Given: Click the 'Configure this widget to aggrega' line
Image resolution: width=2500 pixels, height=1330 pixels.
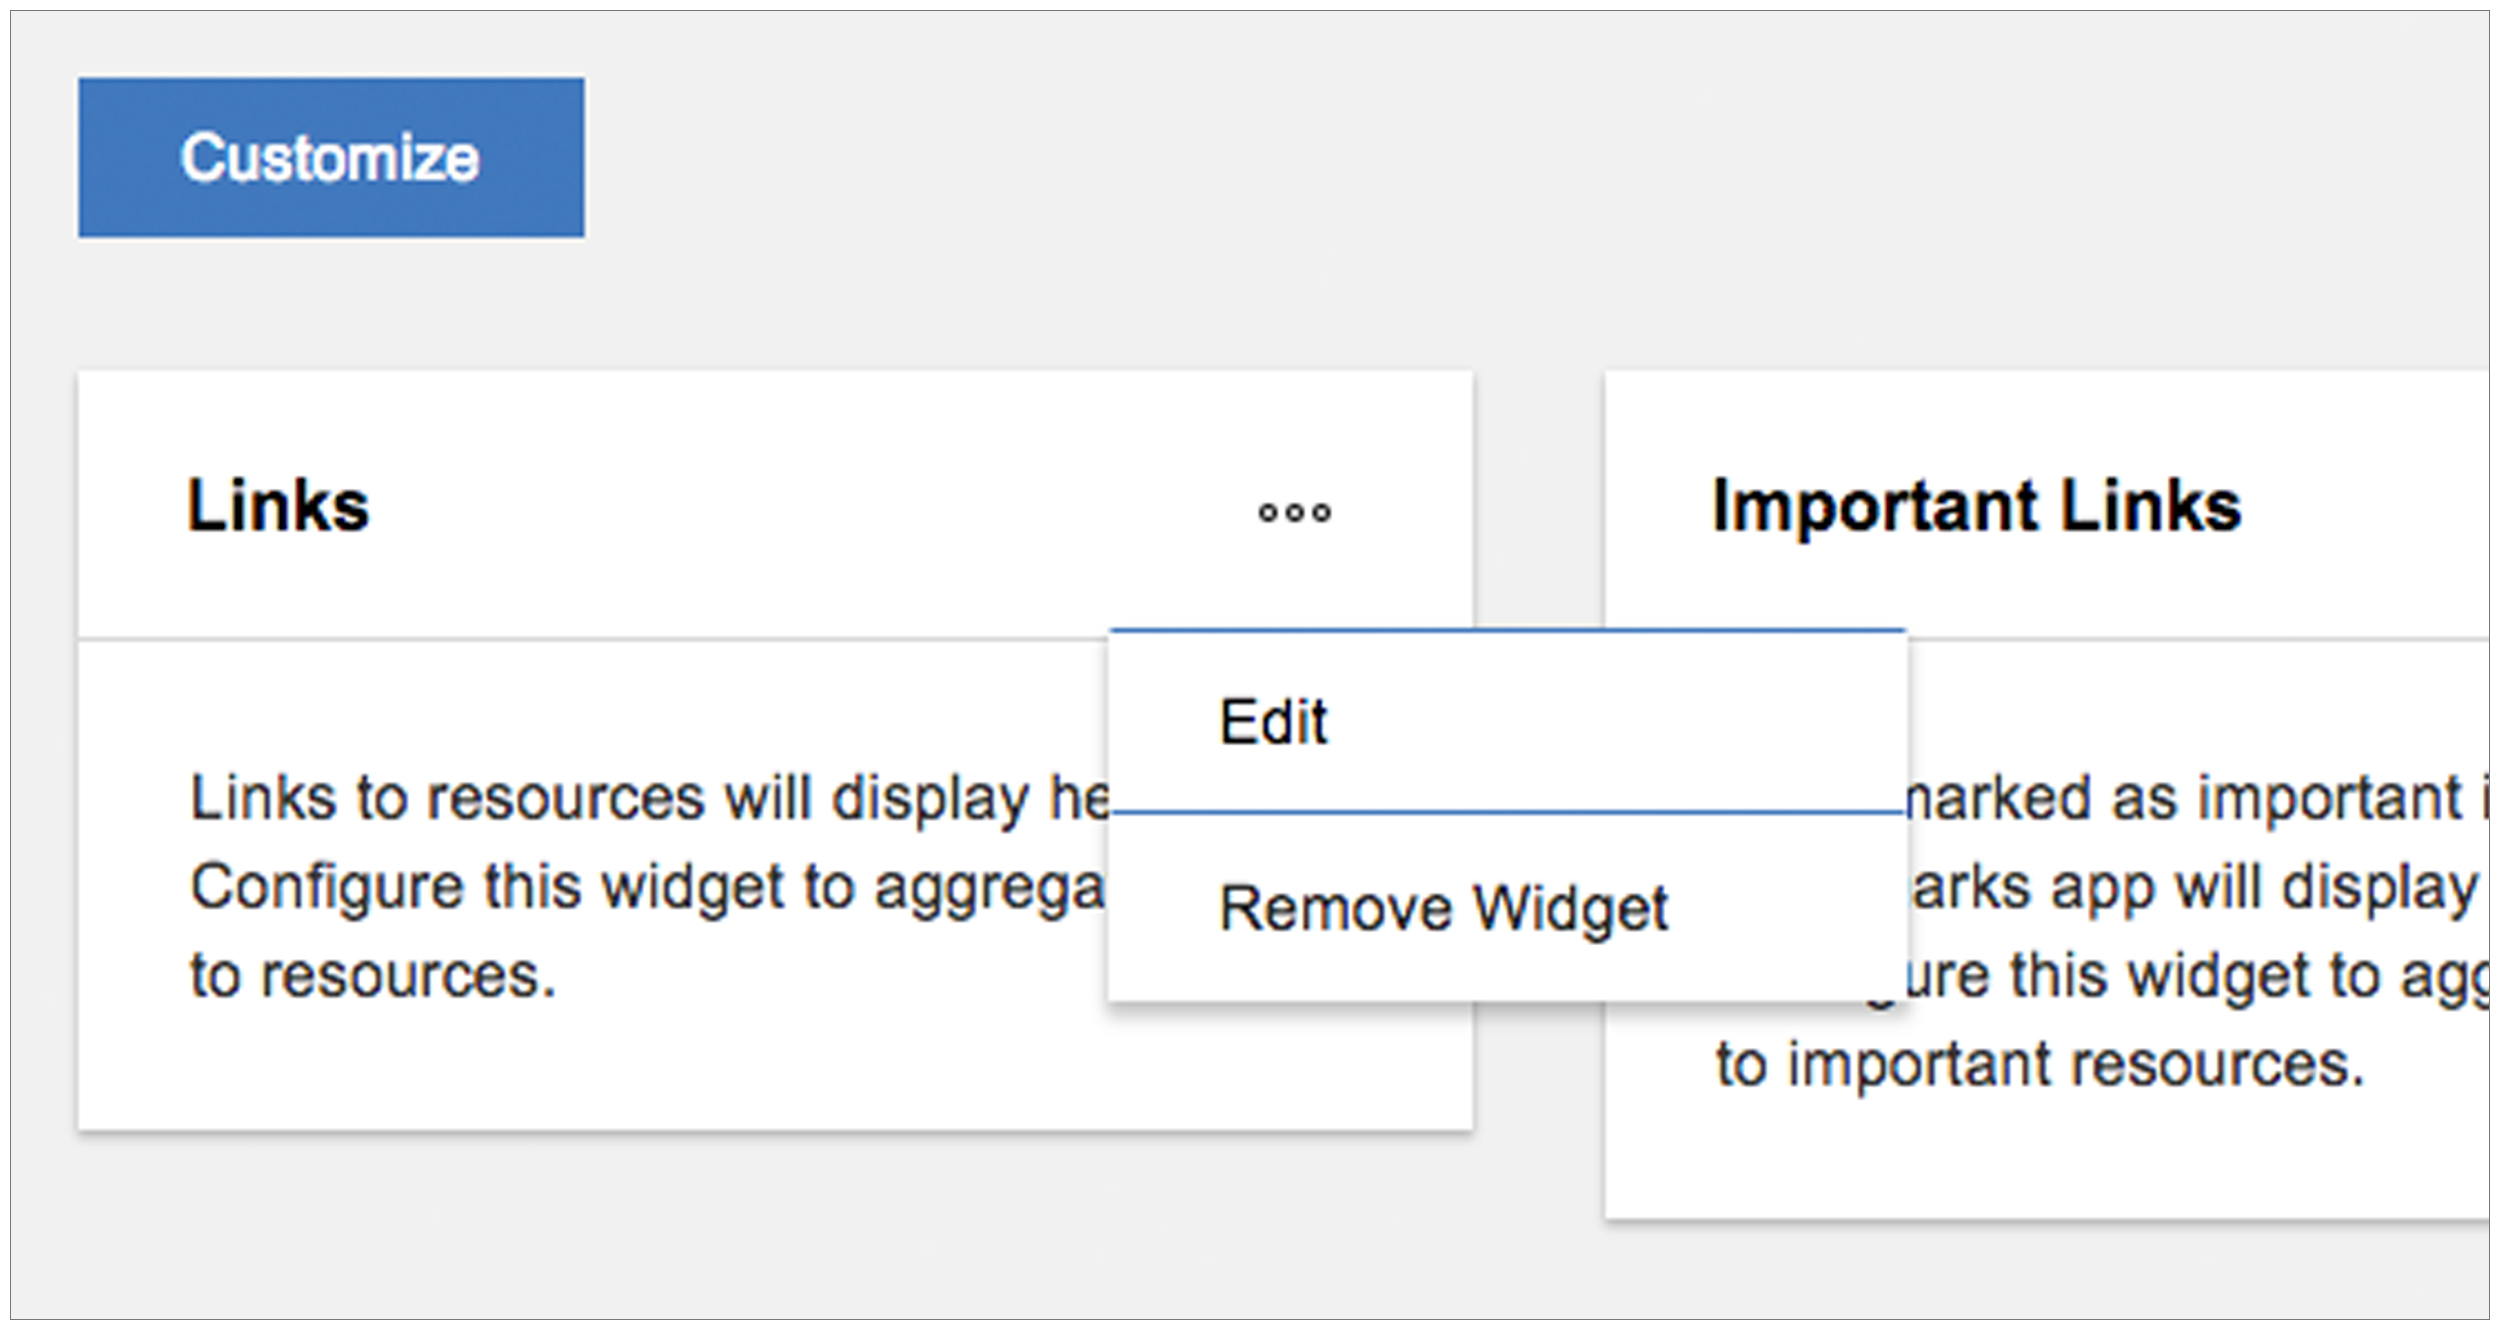Looking at the screenshot, I should [647, 888].
